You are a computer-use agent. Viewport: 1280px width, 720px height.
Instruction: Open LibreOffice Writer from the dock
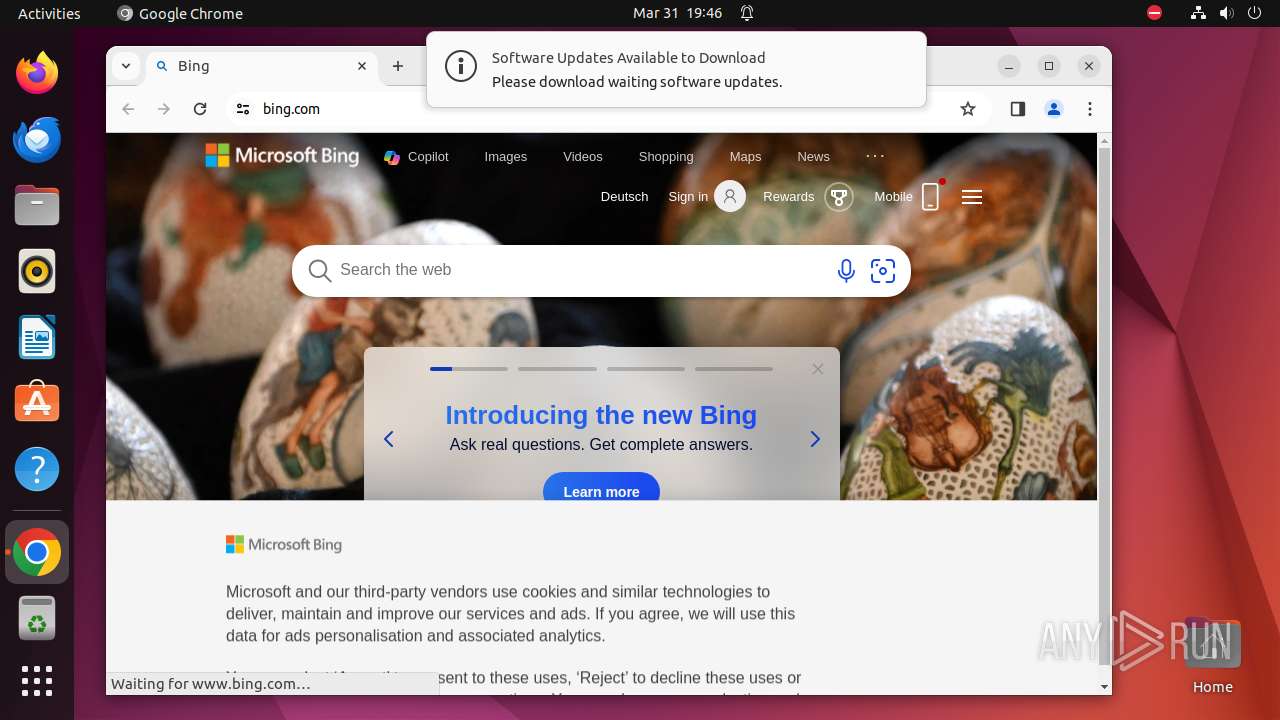tap(37, 337)
